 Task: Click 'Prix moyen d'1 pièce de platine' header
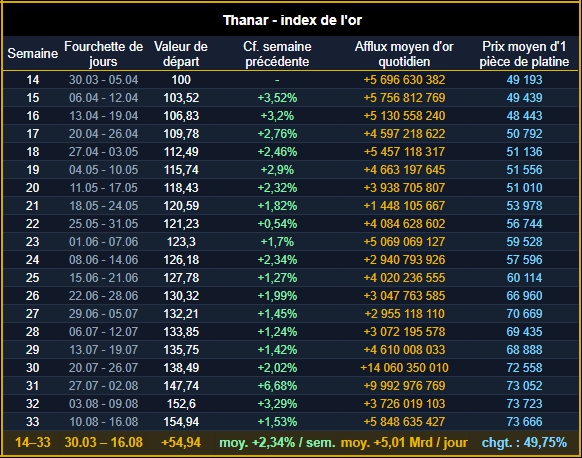pos(524,54)
